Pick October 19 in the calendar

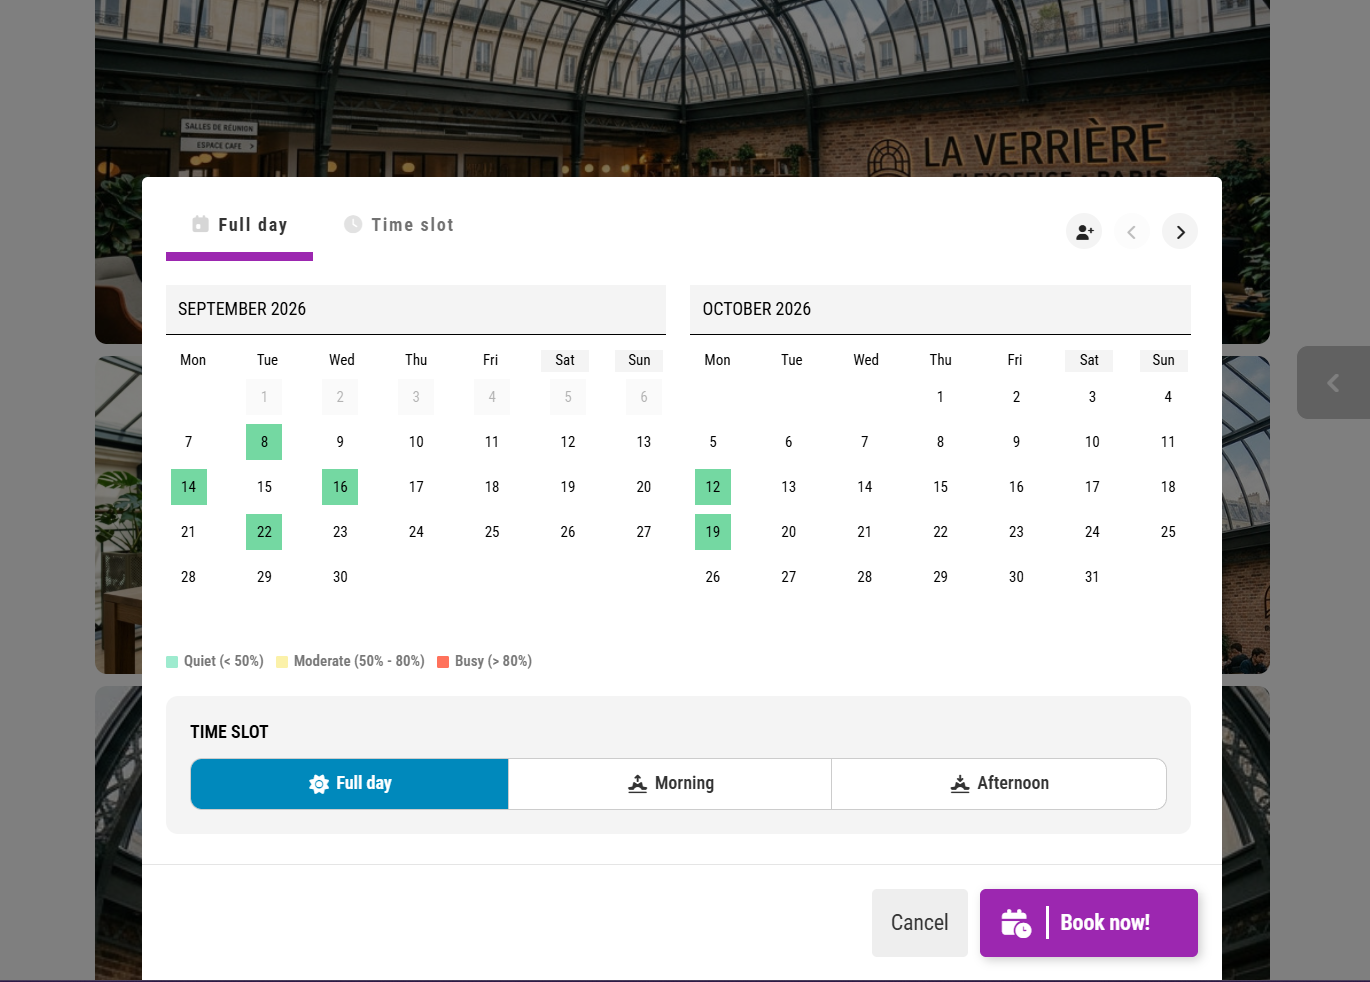(x=713, y=532)
